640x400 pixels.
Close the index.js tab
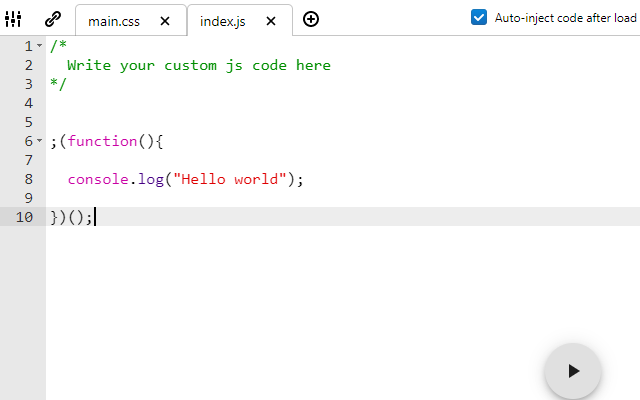coord(271,21)
